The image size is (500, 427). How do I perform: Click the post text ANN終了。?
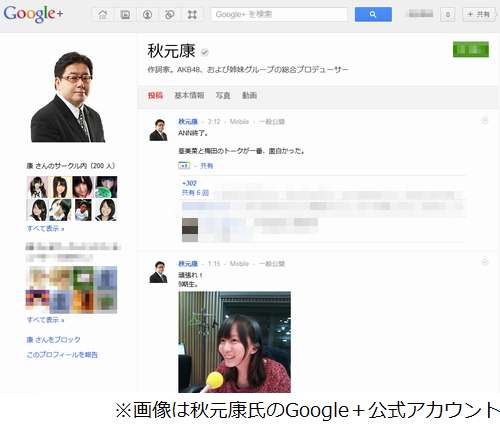pos(193,133)
